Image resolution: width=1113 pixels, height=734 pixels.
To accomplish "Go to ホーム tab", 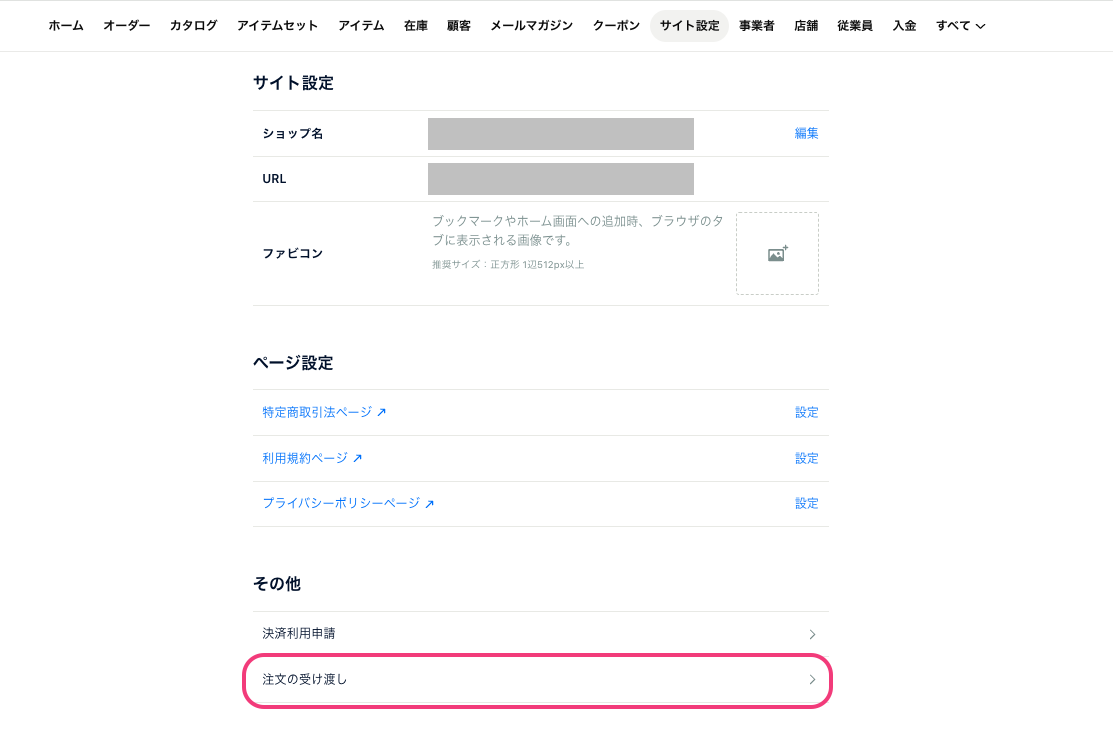I will click(66, 26).
